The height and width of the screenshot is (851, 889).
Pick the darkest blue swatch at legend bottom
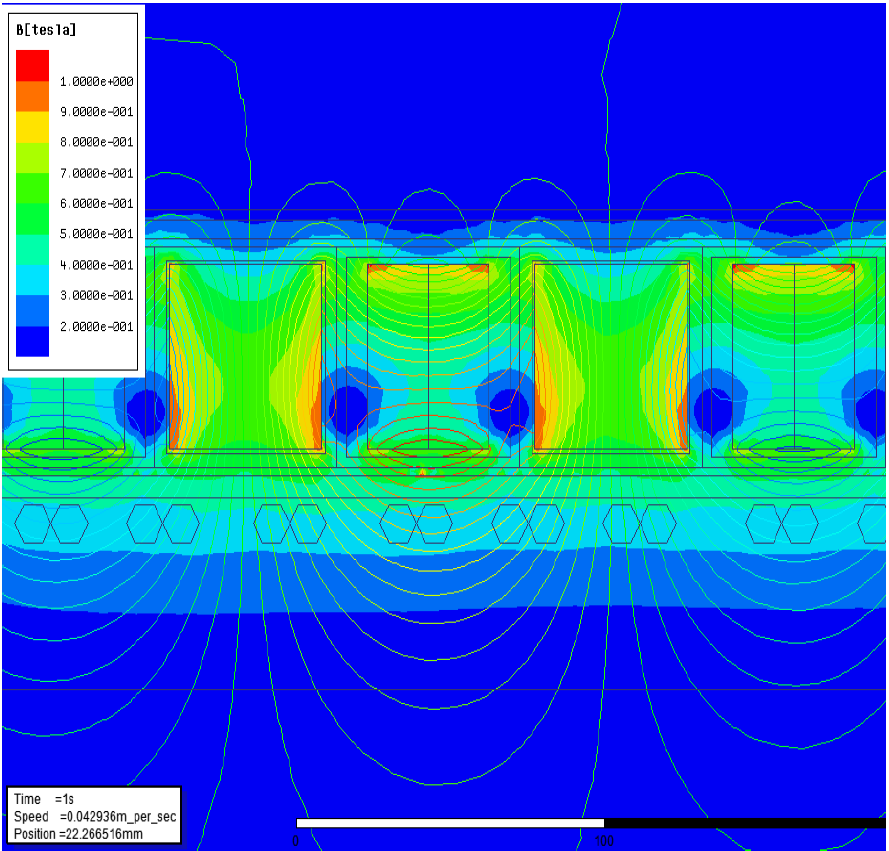pyautogui.click(x=32, y=342)
